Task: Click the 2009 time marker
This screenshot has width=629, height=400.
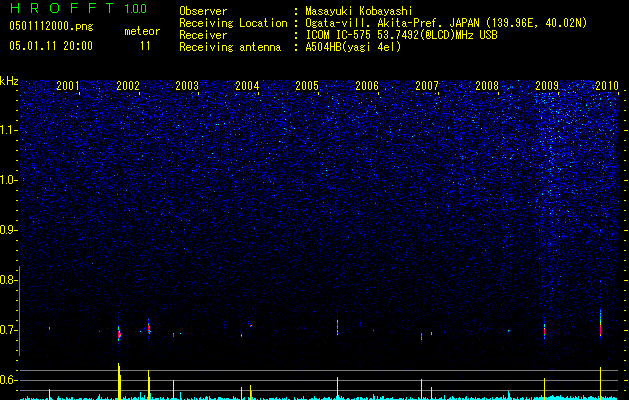Action: click(x=547, y=85)
